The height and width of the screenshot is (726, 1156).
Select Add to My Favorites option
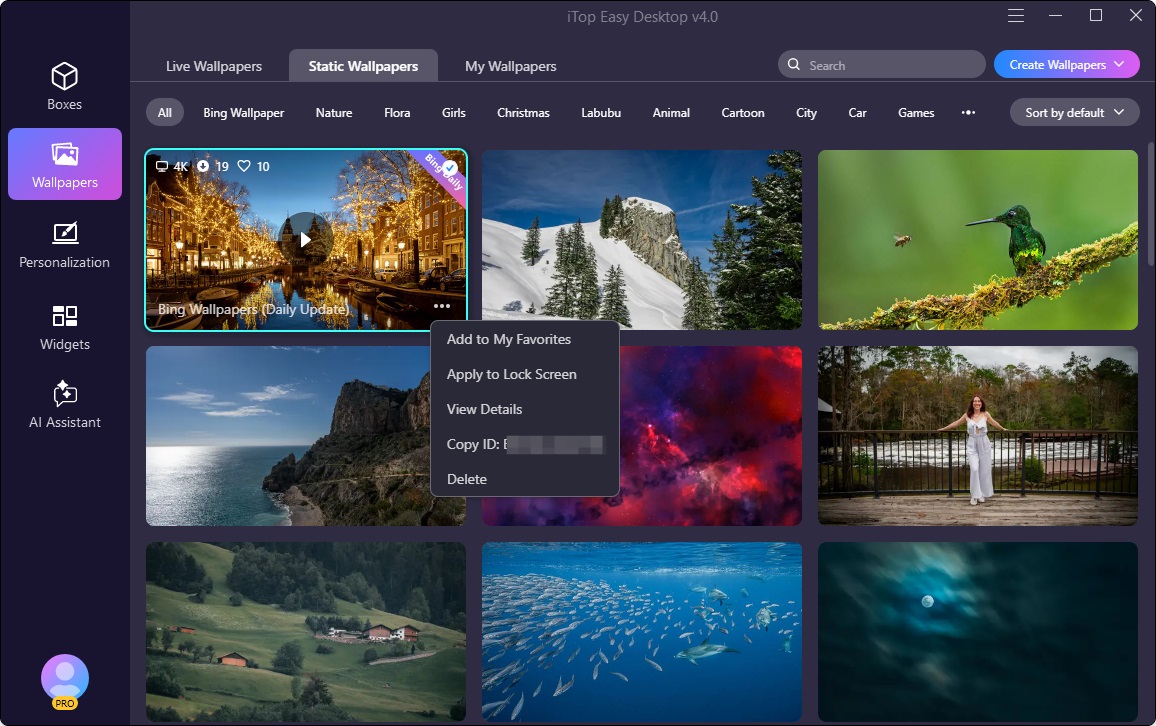tap(508, 339)
